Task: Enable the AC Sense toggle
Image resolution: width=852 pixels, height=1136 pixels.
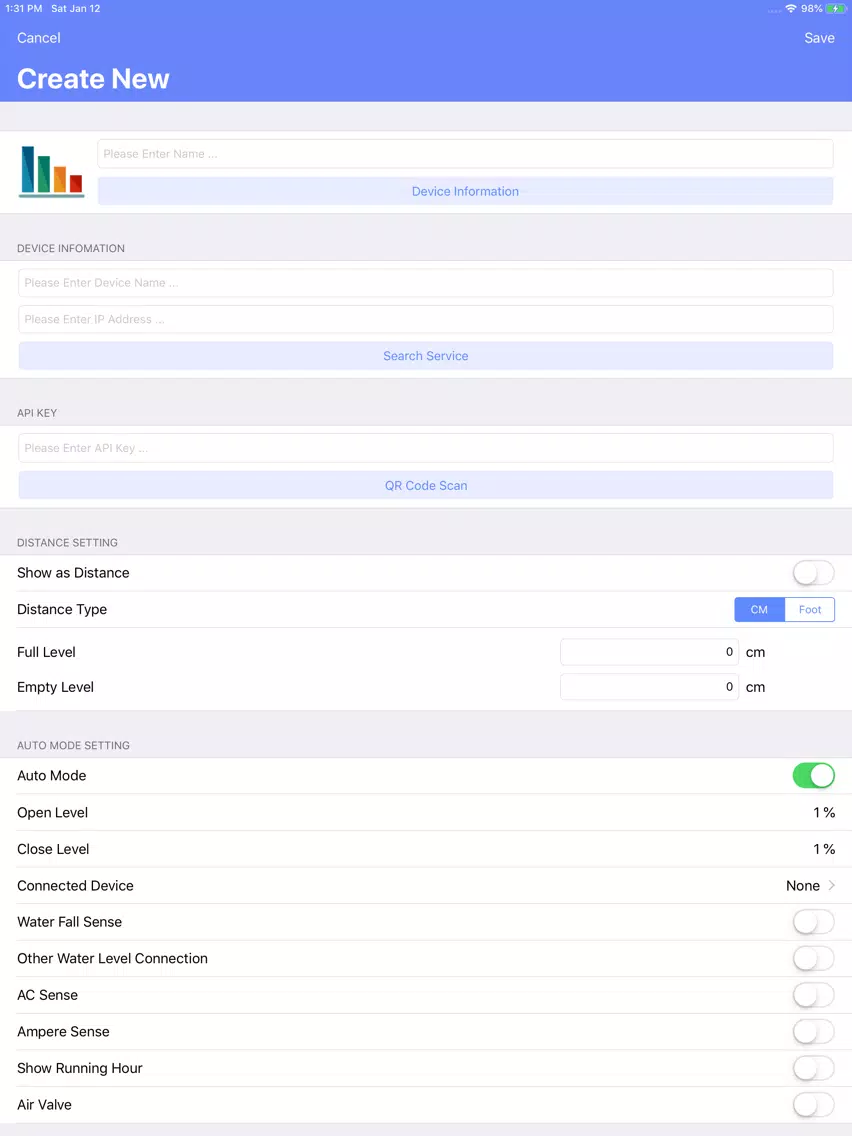Action: (x=813, y=995)
